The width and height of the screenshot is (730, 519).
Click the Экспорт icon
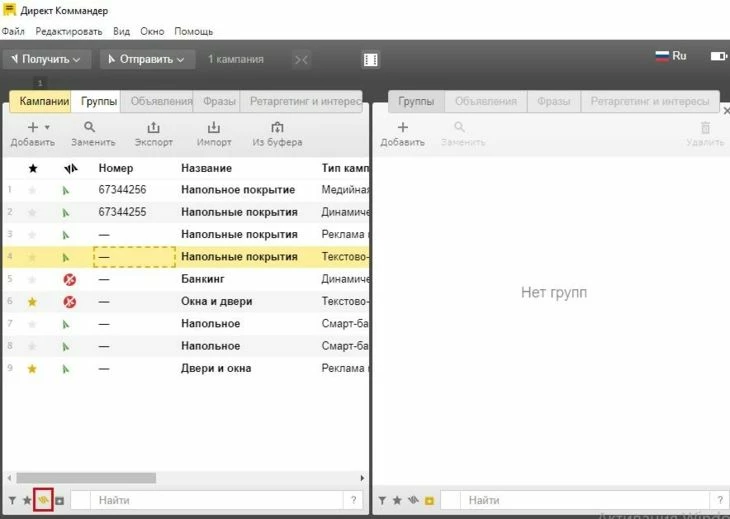tap(153, 127)
